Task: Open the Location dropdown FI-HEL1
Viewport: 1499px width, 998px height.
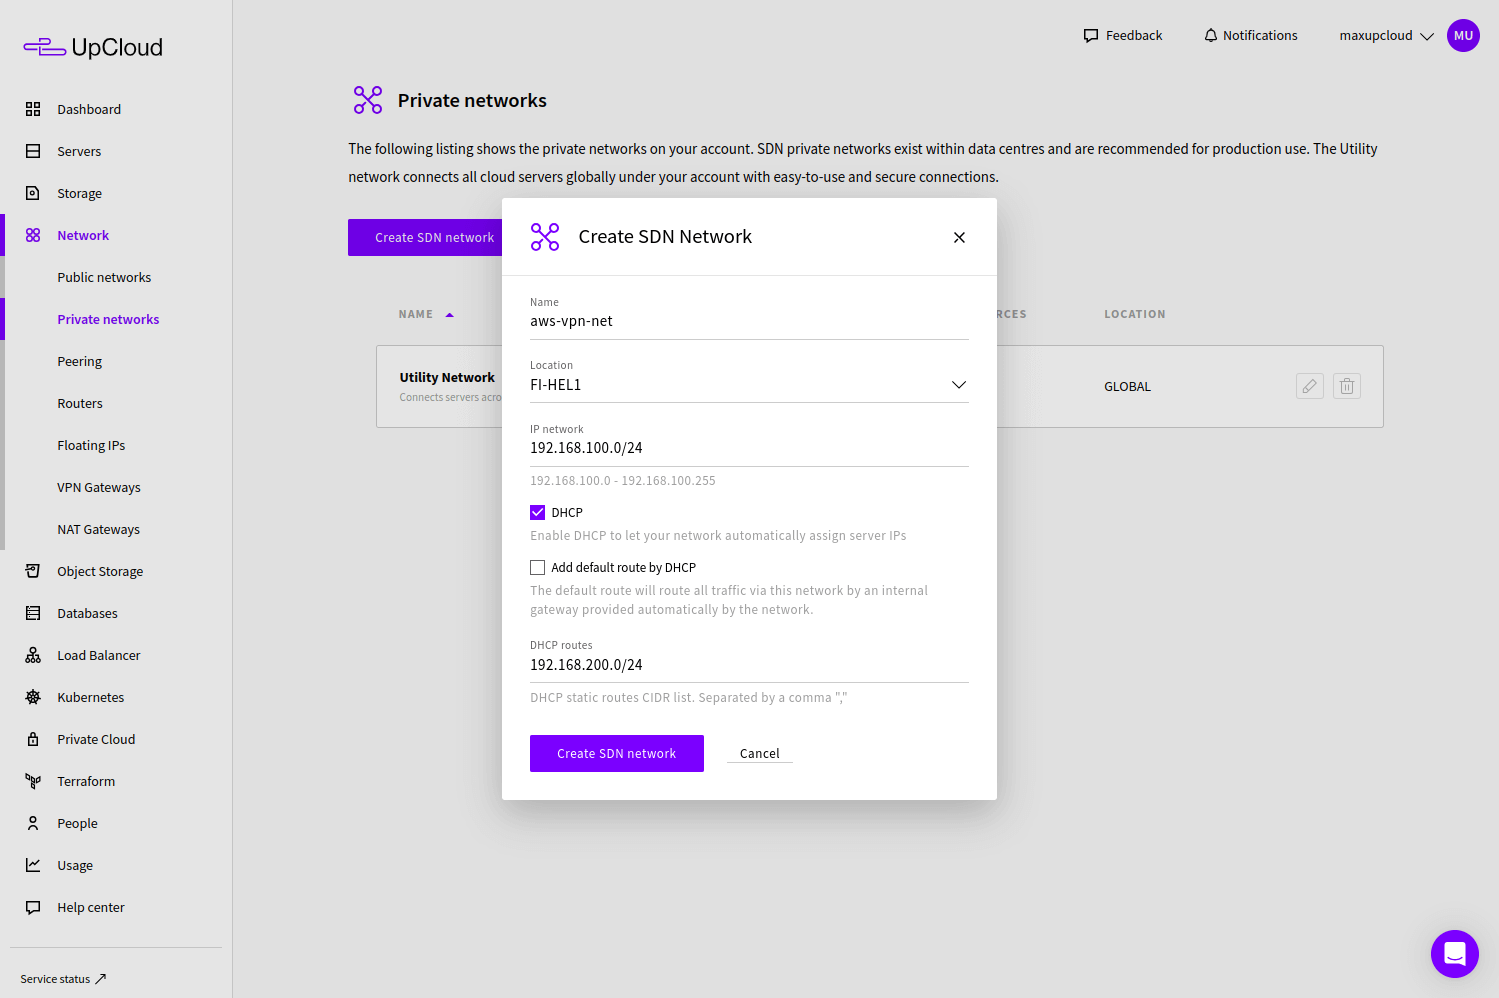Action: (749, 385)
